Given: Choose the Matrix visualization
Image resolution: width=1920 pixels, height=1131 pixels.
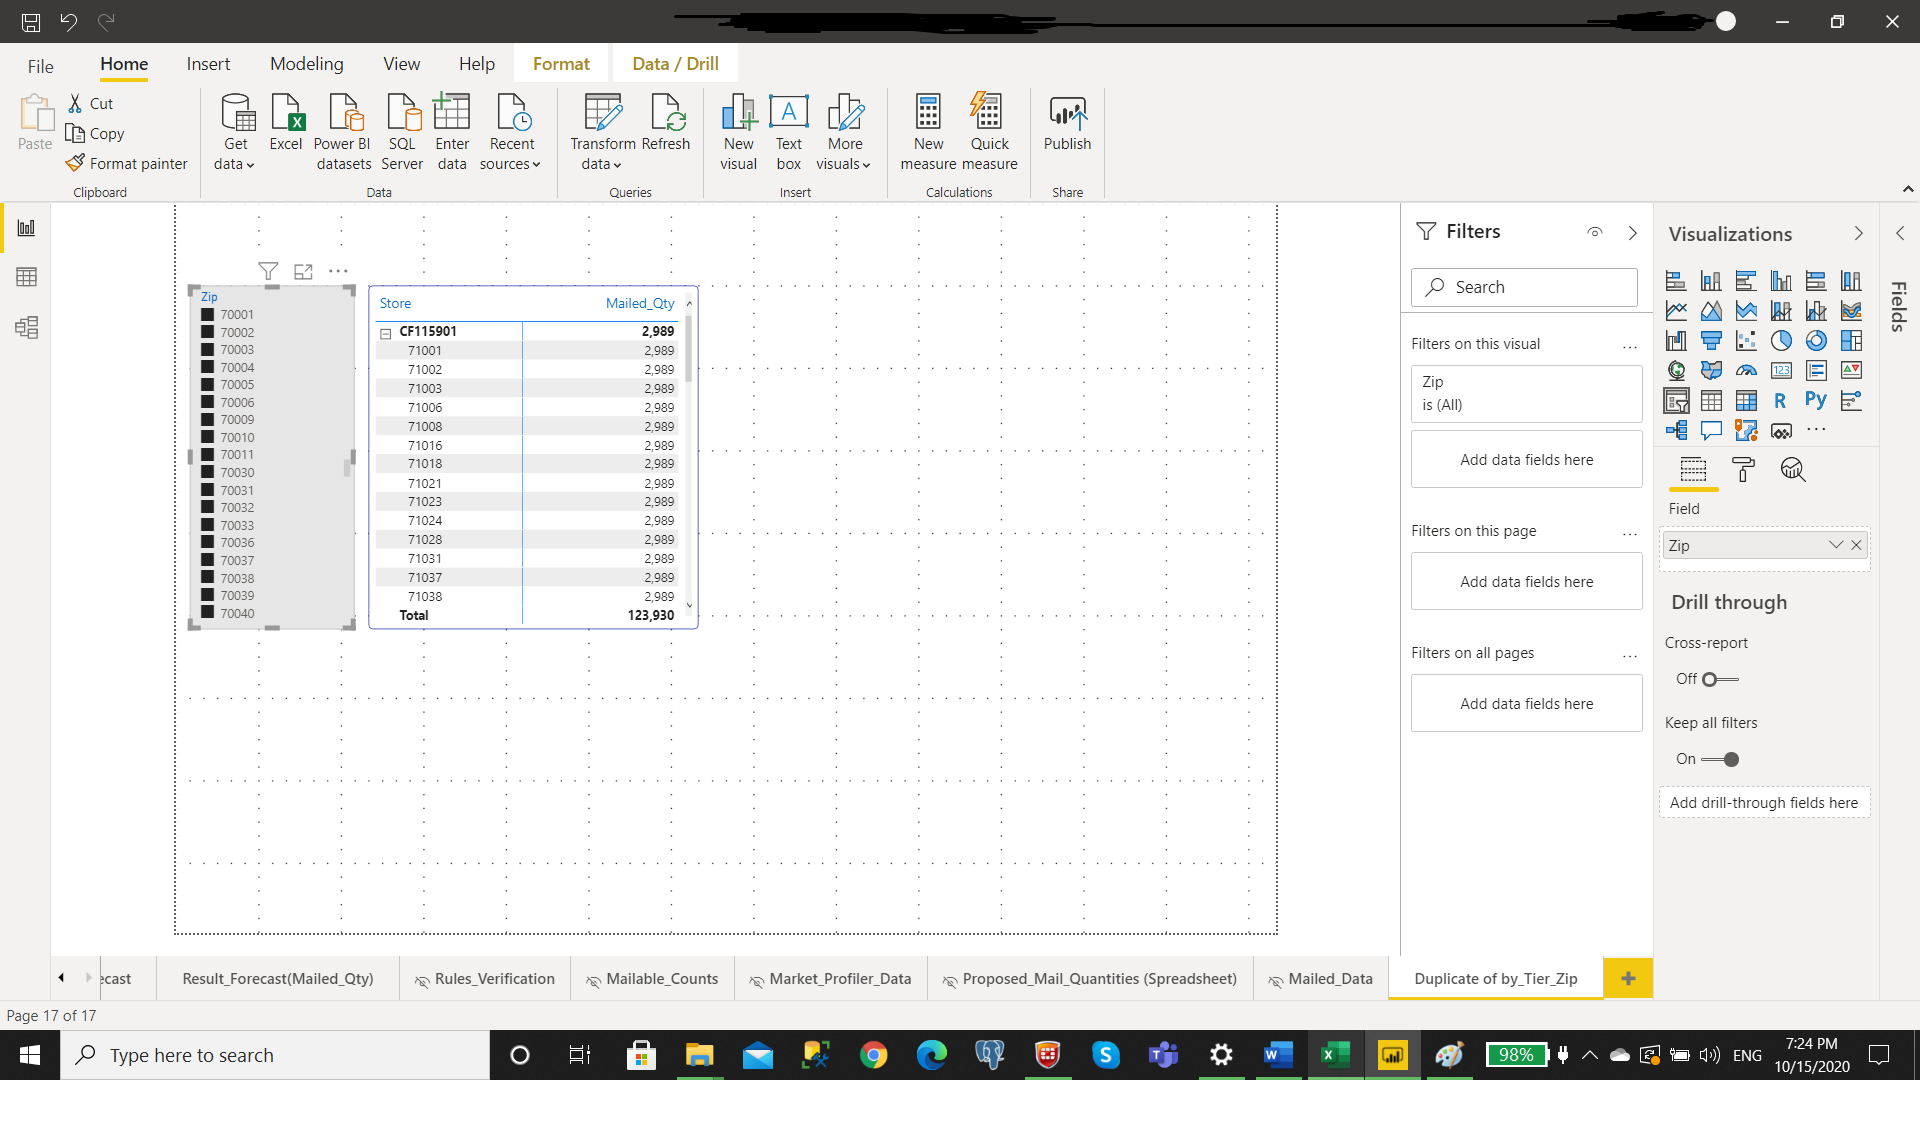Looking at the screenshot, I should 1746,401.
